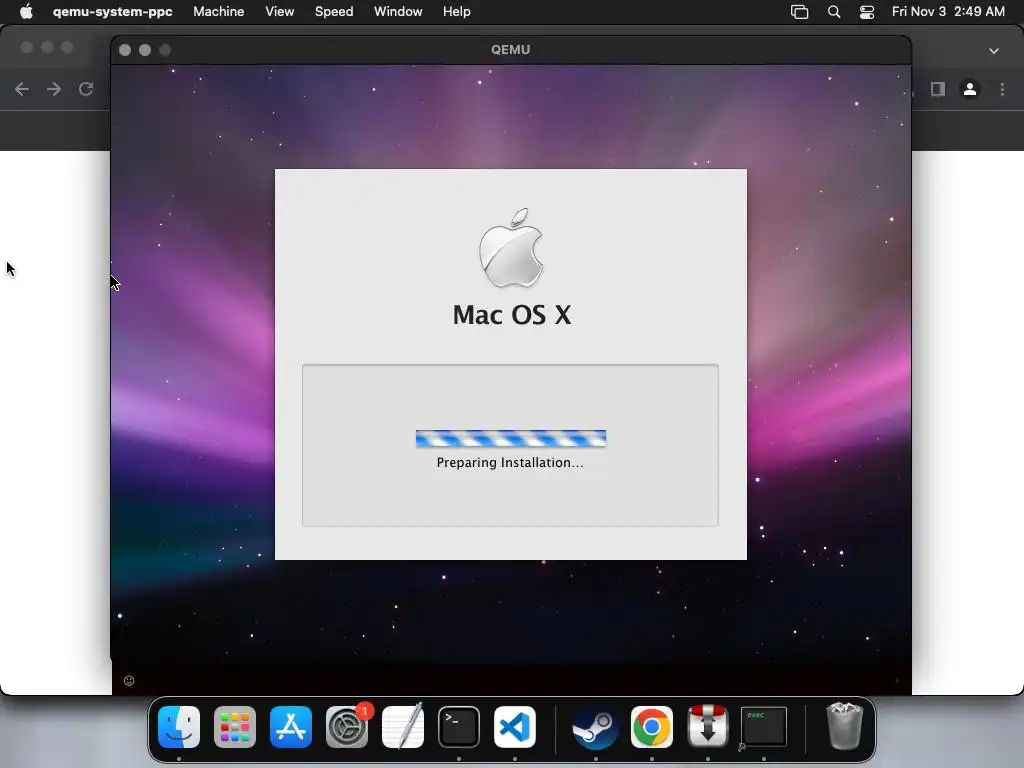This screenshot has height=768, width=1024.
Task: Open Visual Studio Code from the Dock
Action: pos(515,727)
